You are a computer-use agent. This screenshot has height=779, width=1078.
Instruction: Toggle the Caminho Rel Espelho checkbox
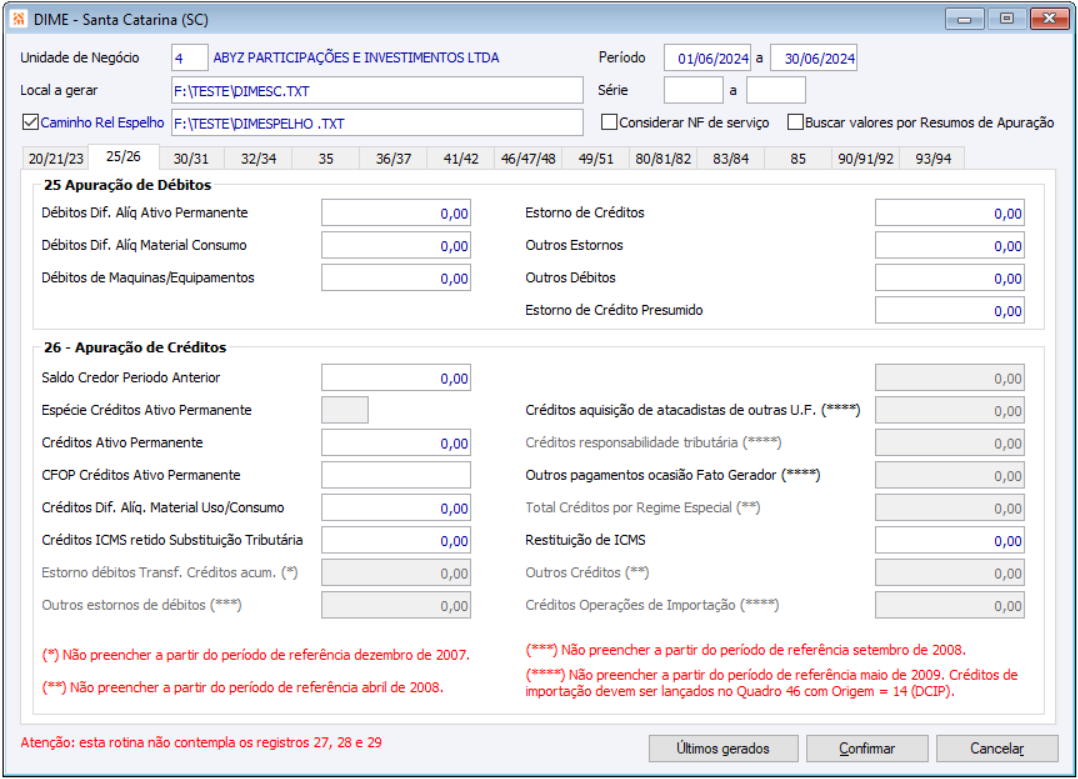[30, 122]
